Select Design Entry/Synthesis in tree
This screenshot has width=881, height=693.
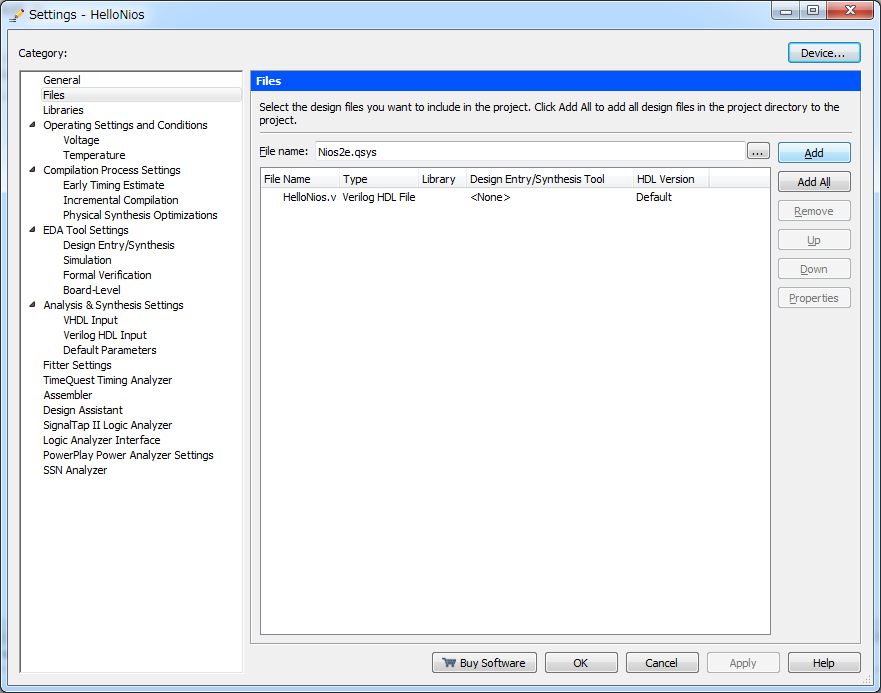click(119, 245)
